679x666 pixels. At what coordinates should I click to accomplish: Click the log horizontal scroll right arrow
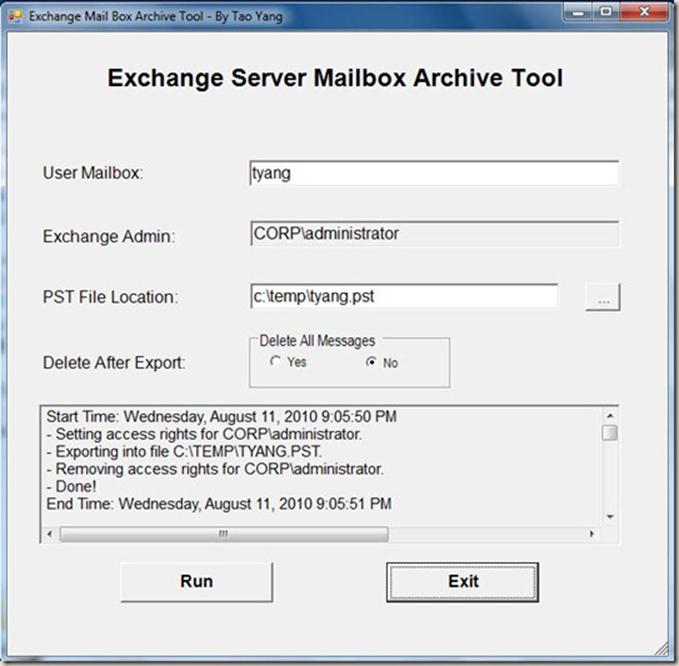592,534
